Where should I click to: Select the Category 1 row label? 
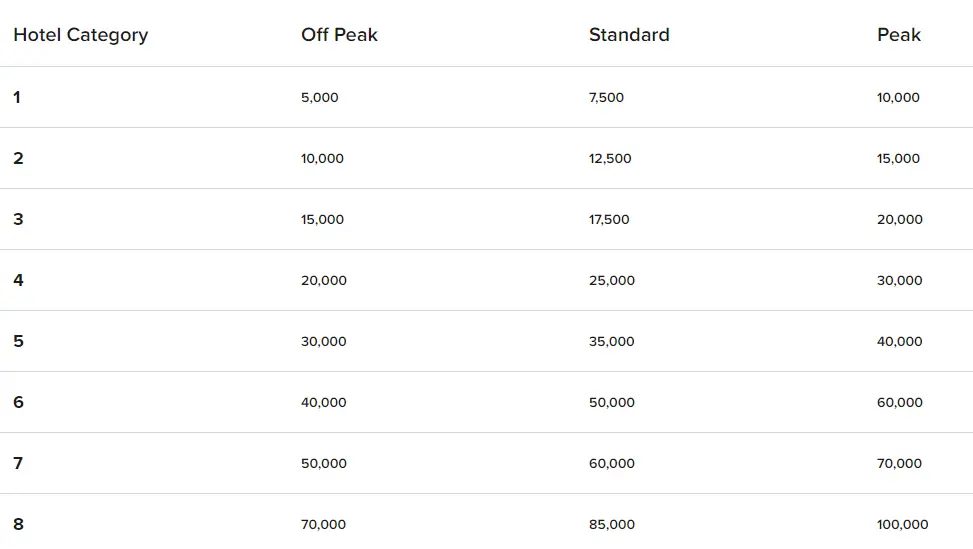(x=17, y=97)
